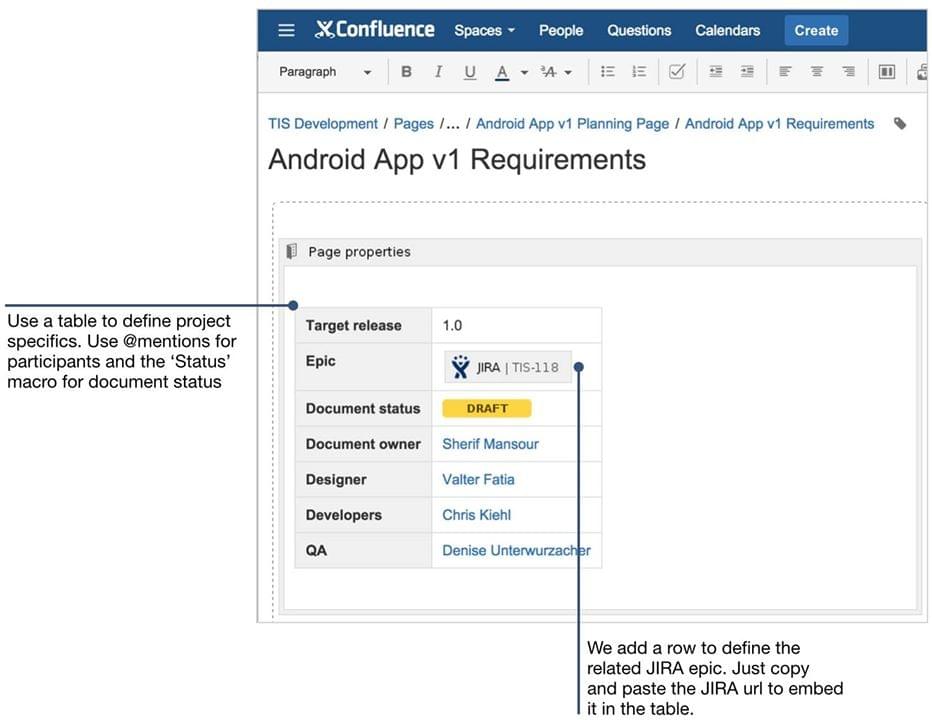Apply the text color A button
The width and height of the screenshot is (932, 720).
tap(502, 73)
